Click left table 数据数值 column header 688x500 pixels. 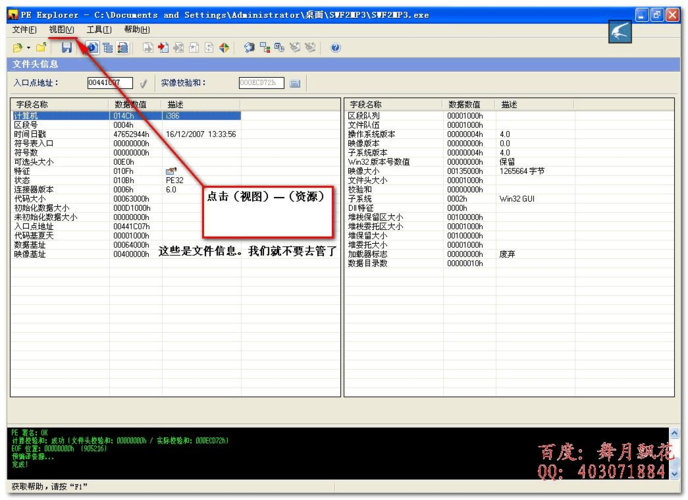point(135,104)
